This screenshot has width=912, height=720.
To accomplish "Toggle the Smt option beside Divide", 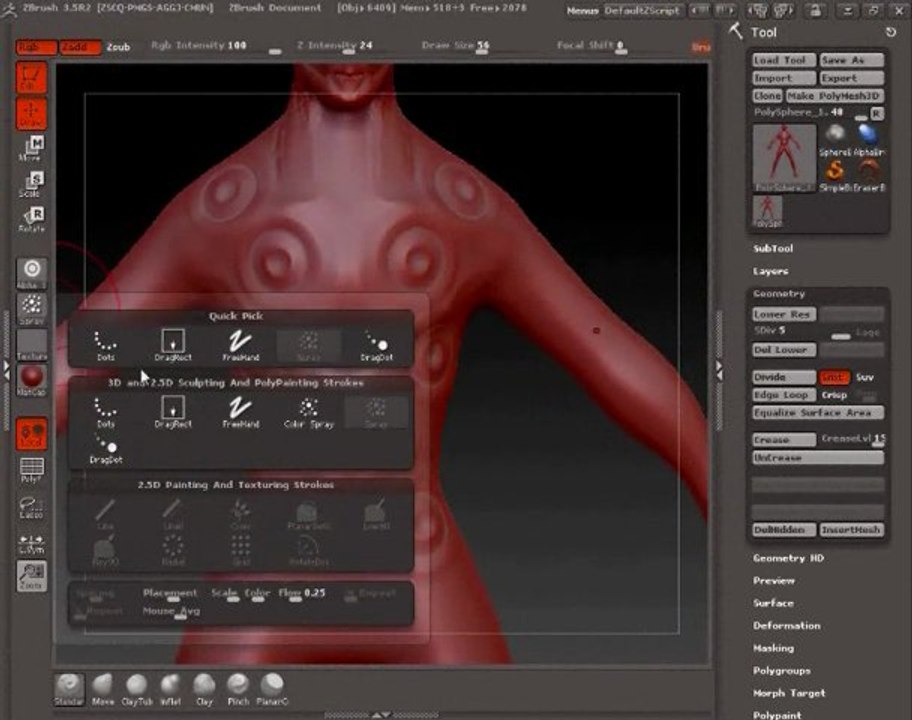I will (x=833, y=377).
